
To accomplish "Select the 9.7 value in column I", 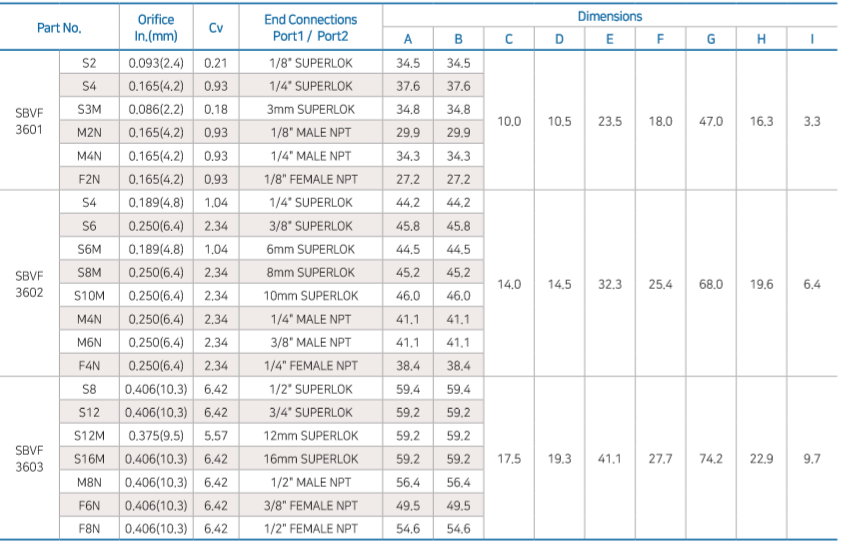I will pos(812,459).
